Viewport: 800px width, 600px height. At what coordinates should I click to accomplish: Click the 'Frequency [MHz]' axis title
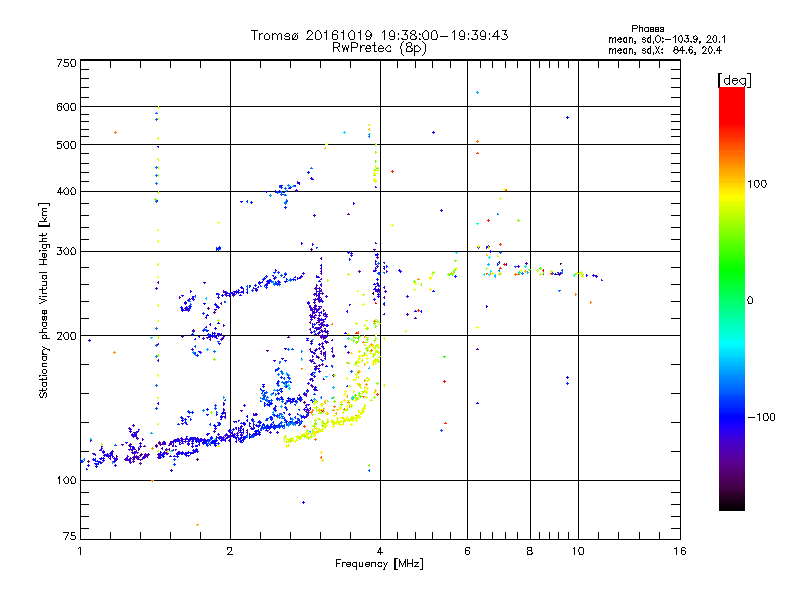point(379,564)
